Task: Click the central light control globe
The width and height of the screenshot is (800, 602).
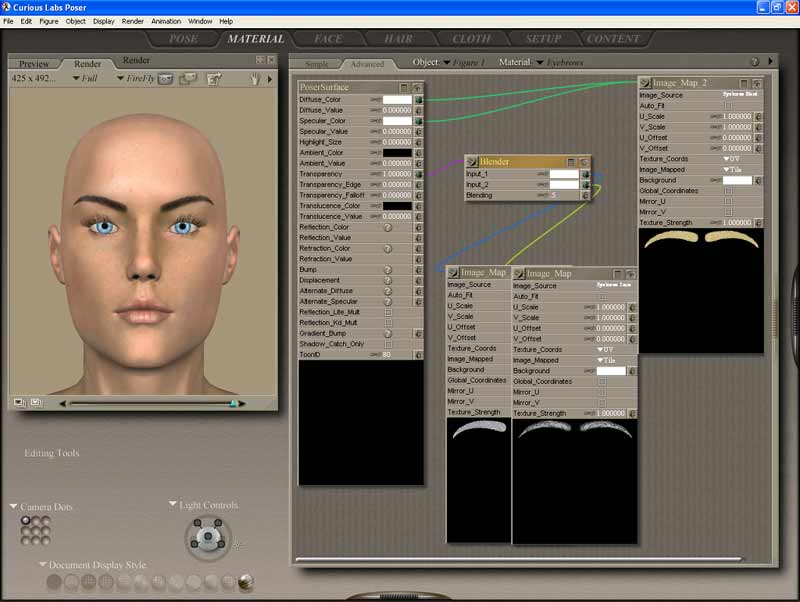Action: pos(209,538)
